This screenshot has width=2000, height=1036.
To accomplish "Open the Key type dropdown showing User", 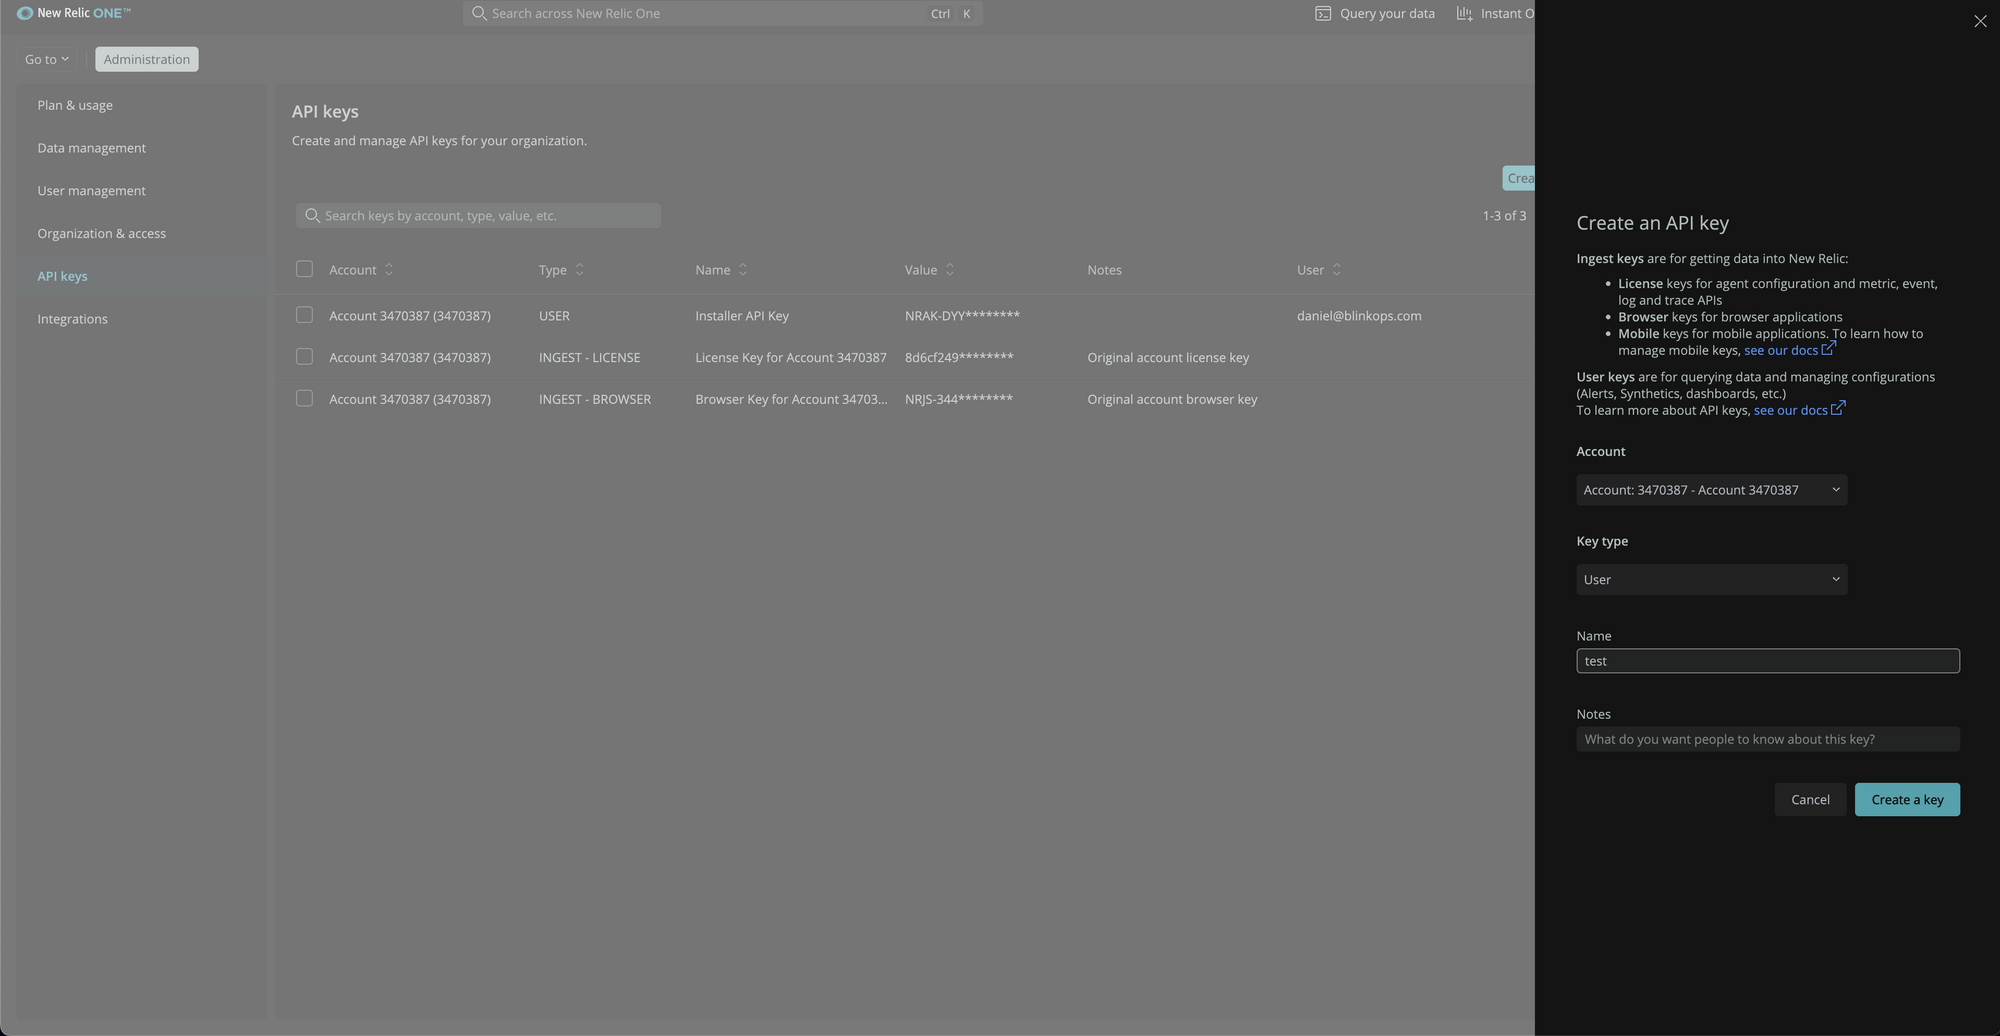I will pos(1711,580).
